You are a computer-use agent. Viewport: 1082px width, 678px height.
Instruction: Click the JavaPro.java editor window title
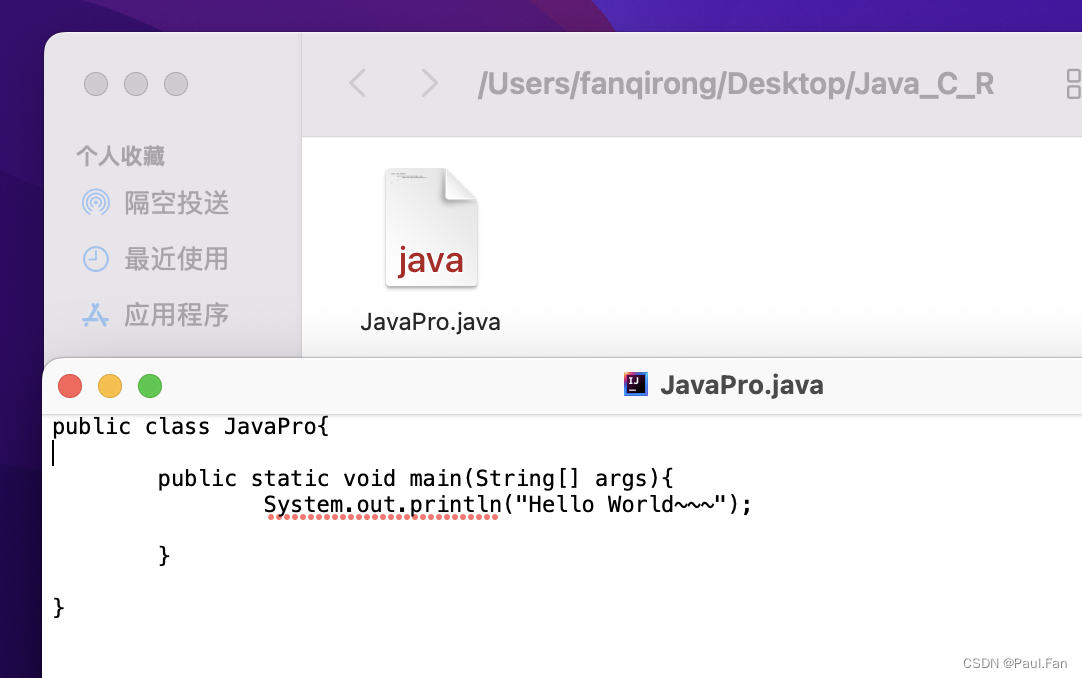[x=742, y=385]
